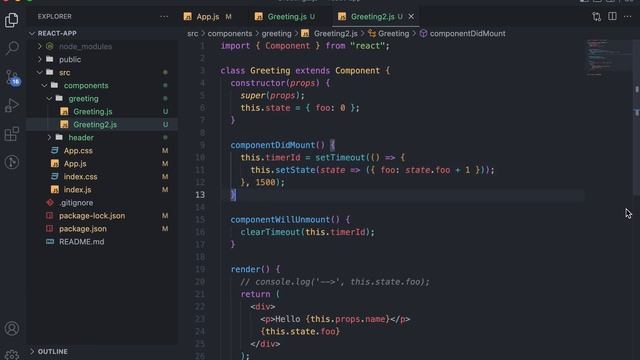
Task: Open package-lock.json file
Action: (102, 216)
